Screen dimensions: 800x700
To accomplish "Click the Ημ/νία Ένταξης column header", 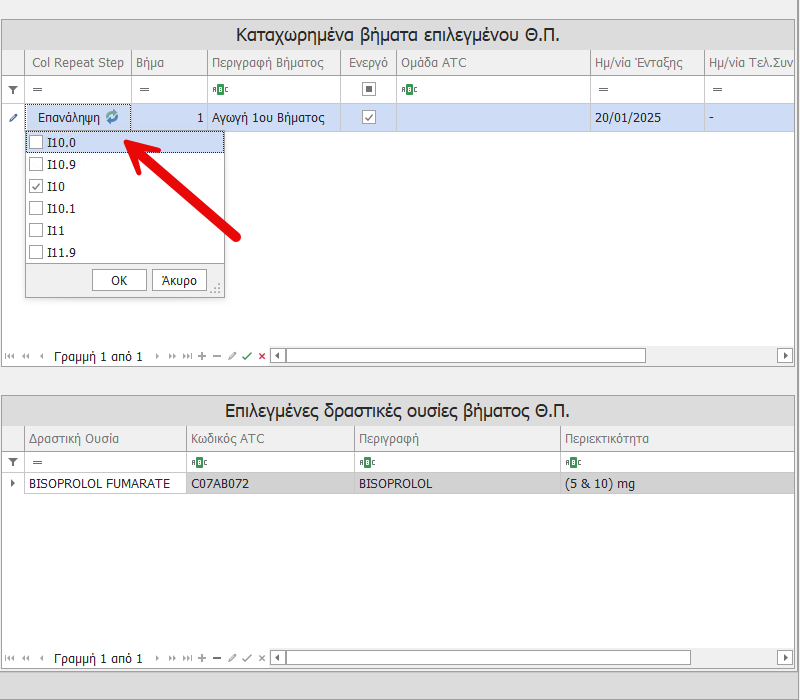I will click(x=646, y=63).
